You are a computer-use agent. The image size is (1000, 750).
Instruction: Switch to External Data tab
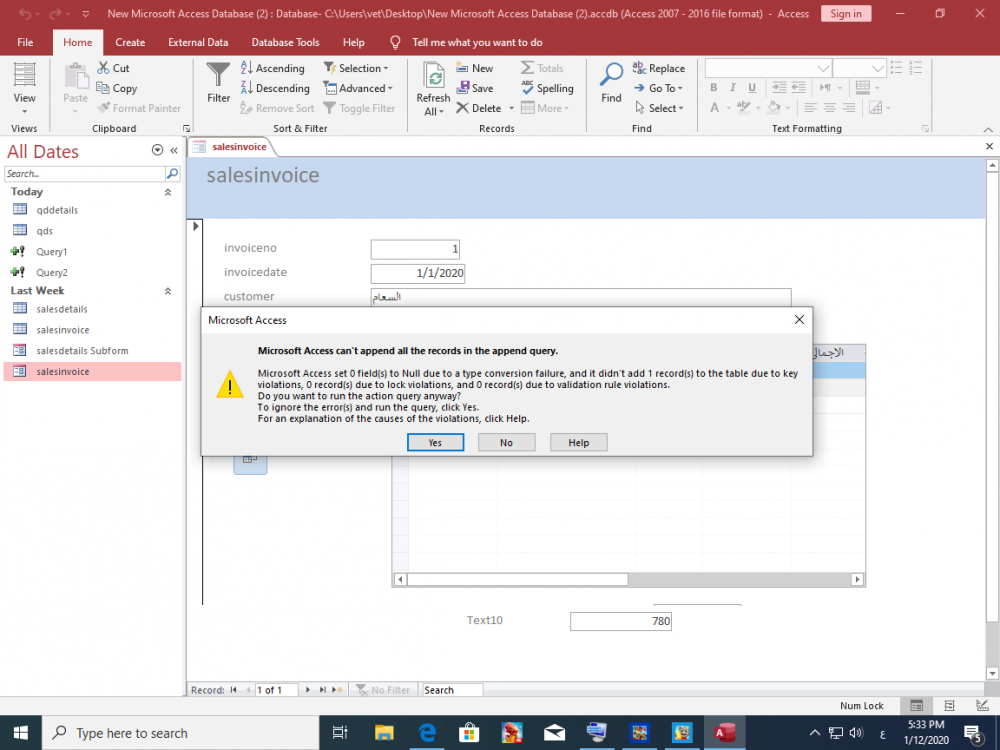pos(198,42)
